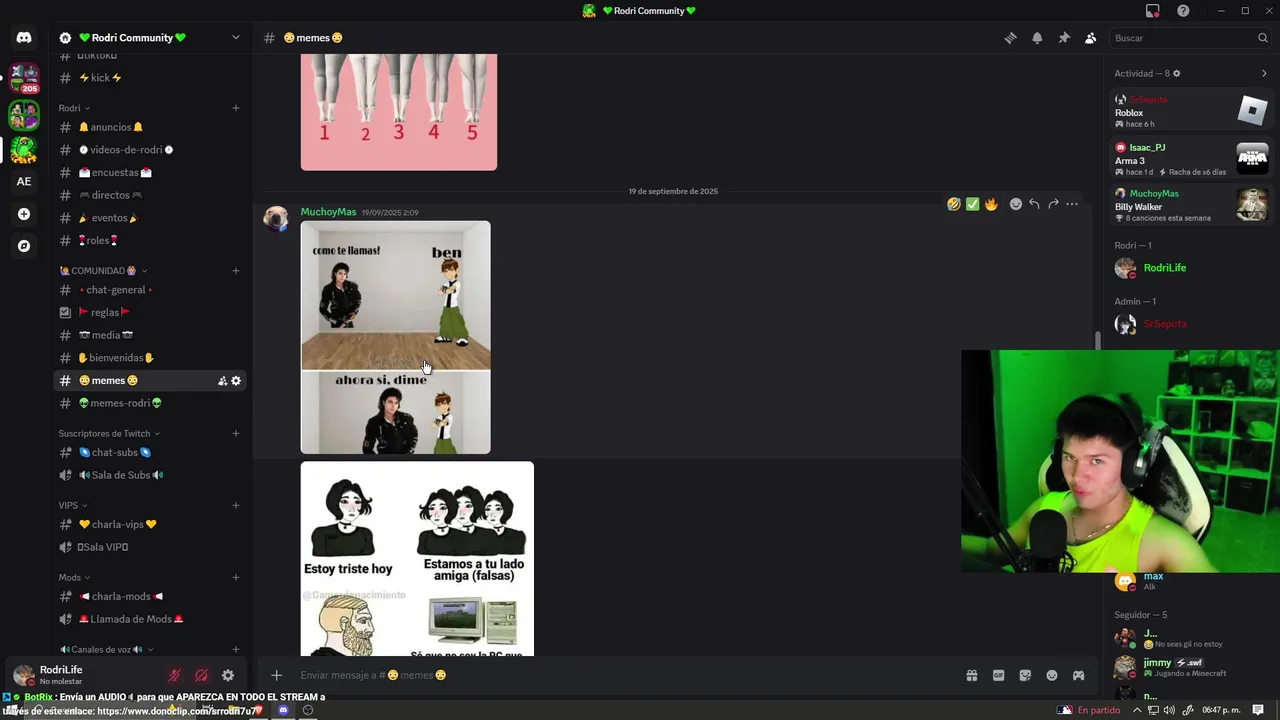
Task: Open the Help question mark icon
Action: pyautogui.click(x=1183, y=11)
